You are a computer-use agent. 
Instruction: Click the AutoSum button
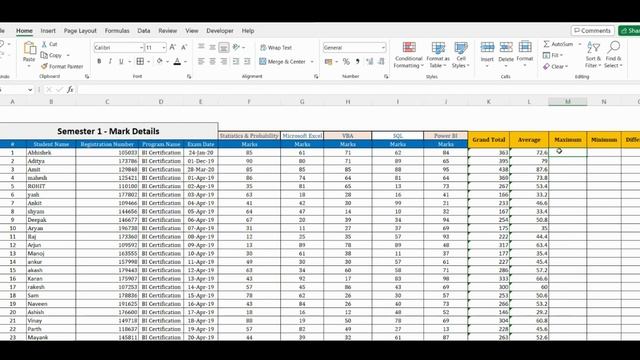pyautogui.click(x=558, y=44)
